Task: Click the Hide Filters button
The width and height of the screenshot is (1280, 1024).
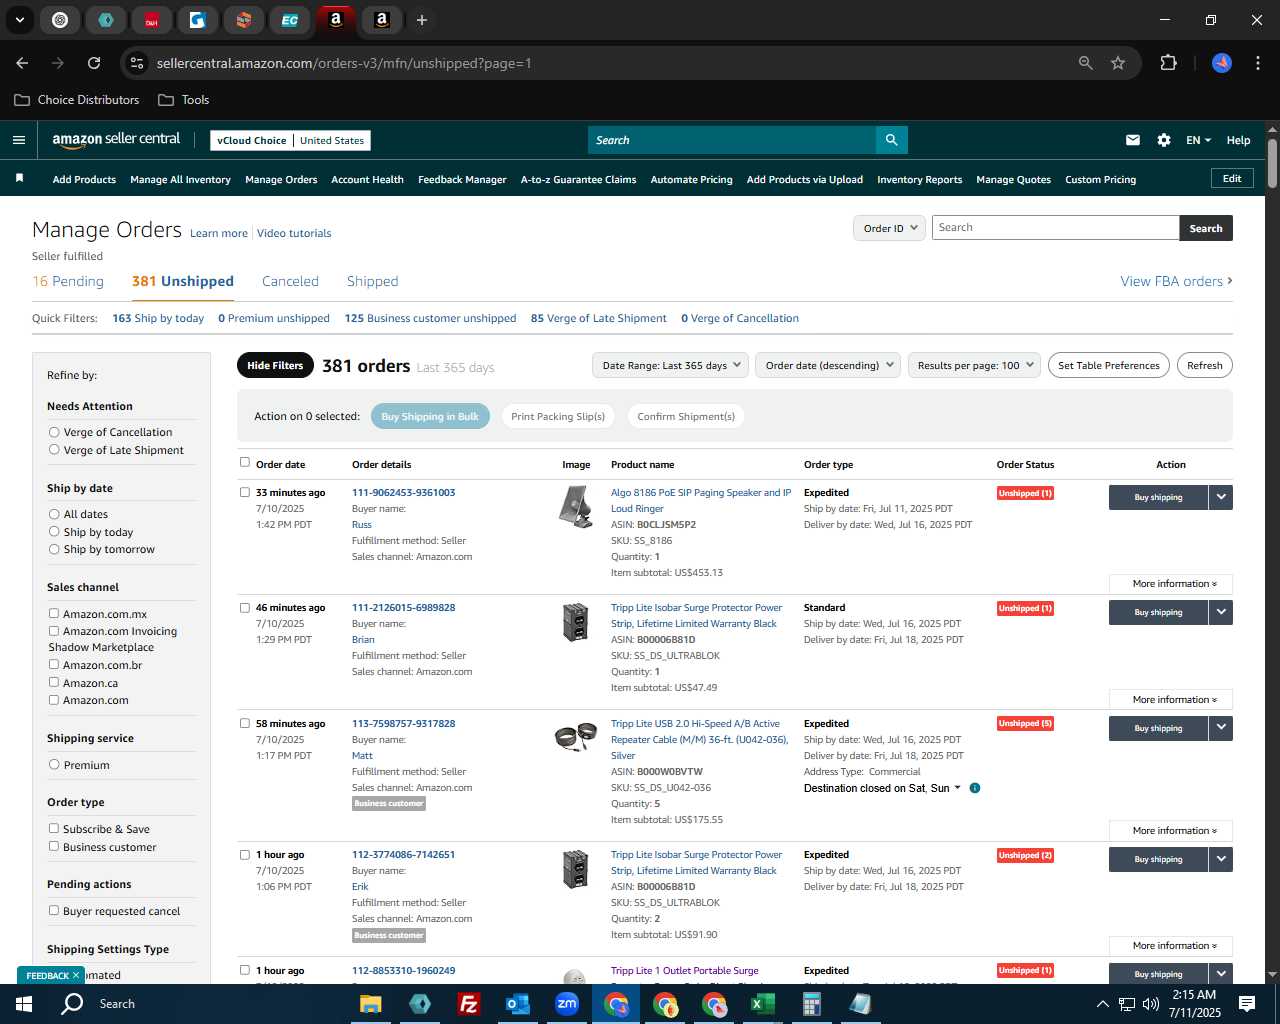Action: (x=275, y=365)
